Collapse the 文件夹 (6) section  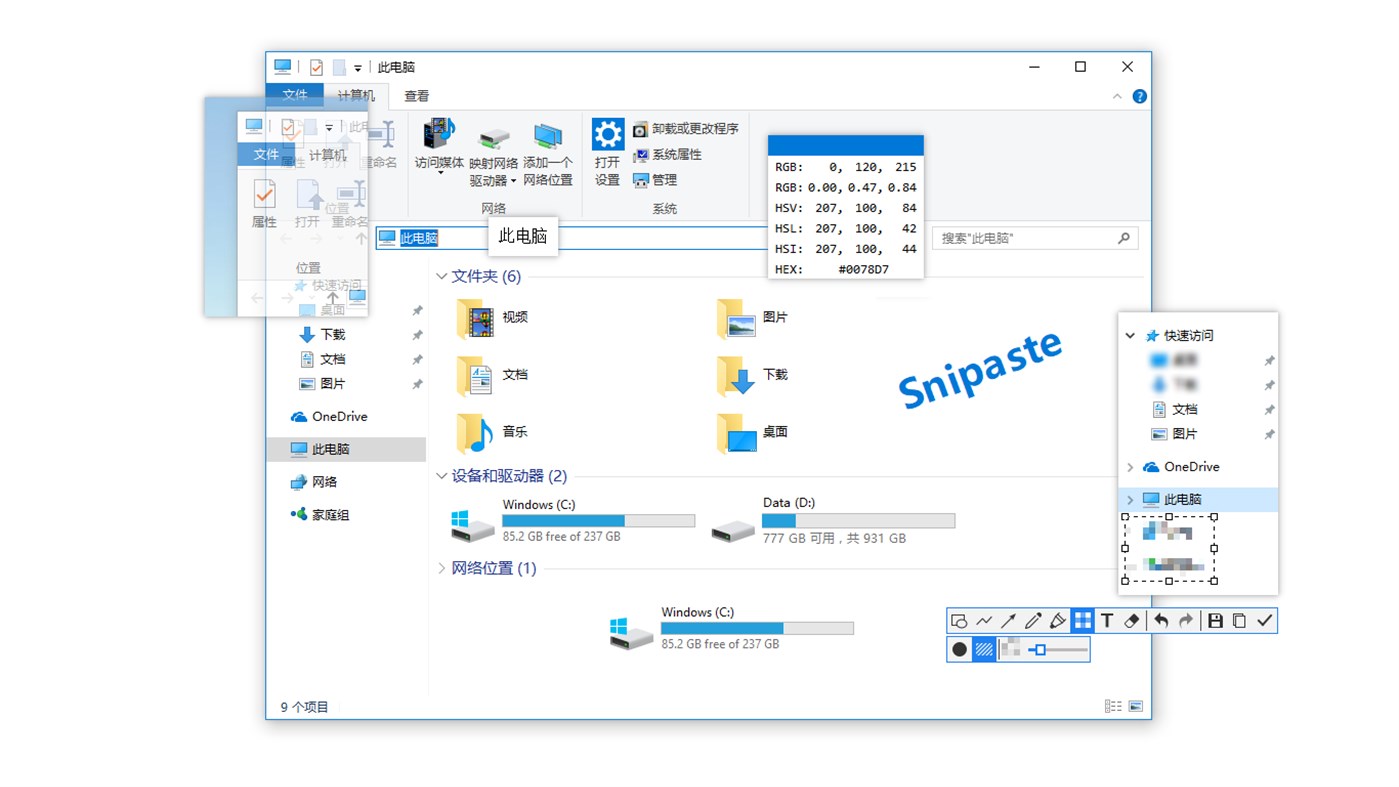[x=441, y=276]
